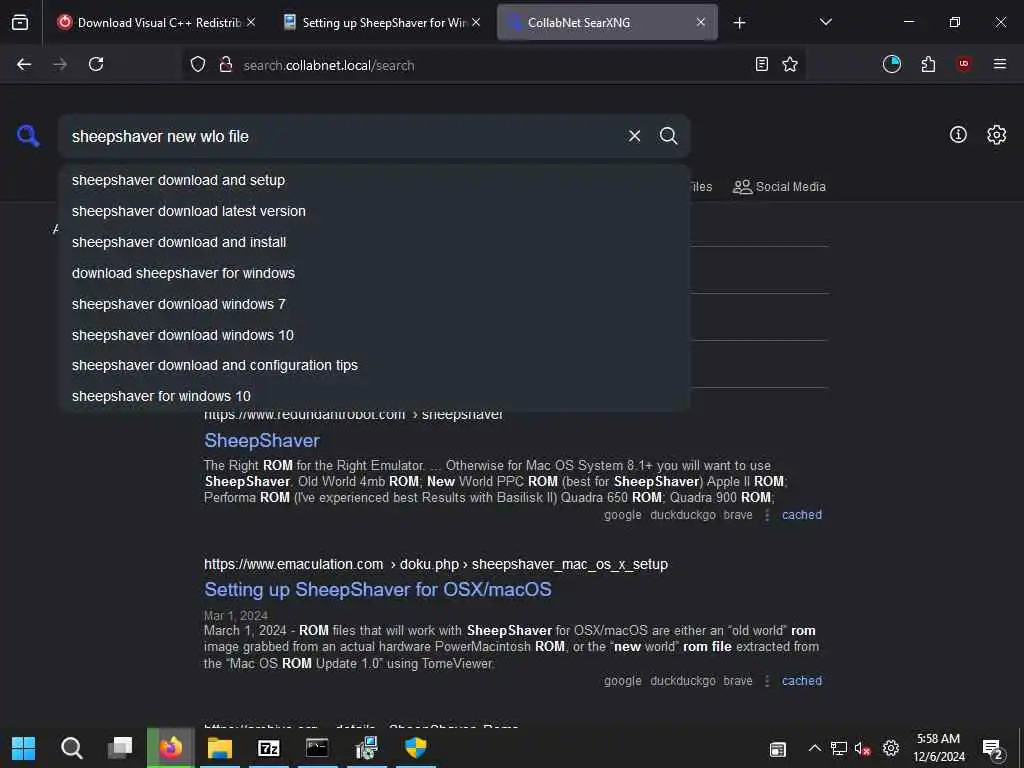Open the terminal window from taskbar
Viewport: 1024px width, 768px height.
click(x=317, y=748)
